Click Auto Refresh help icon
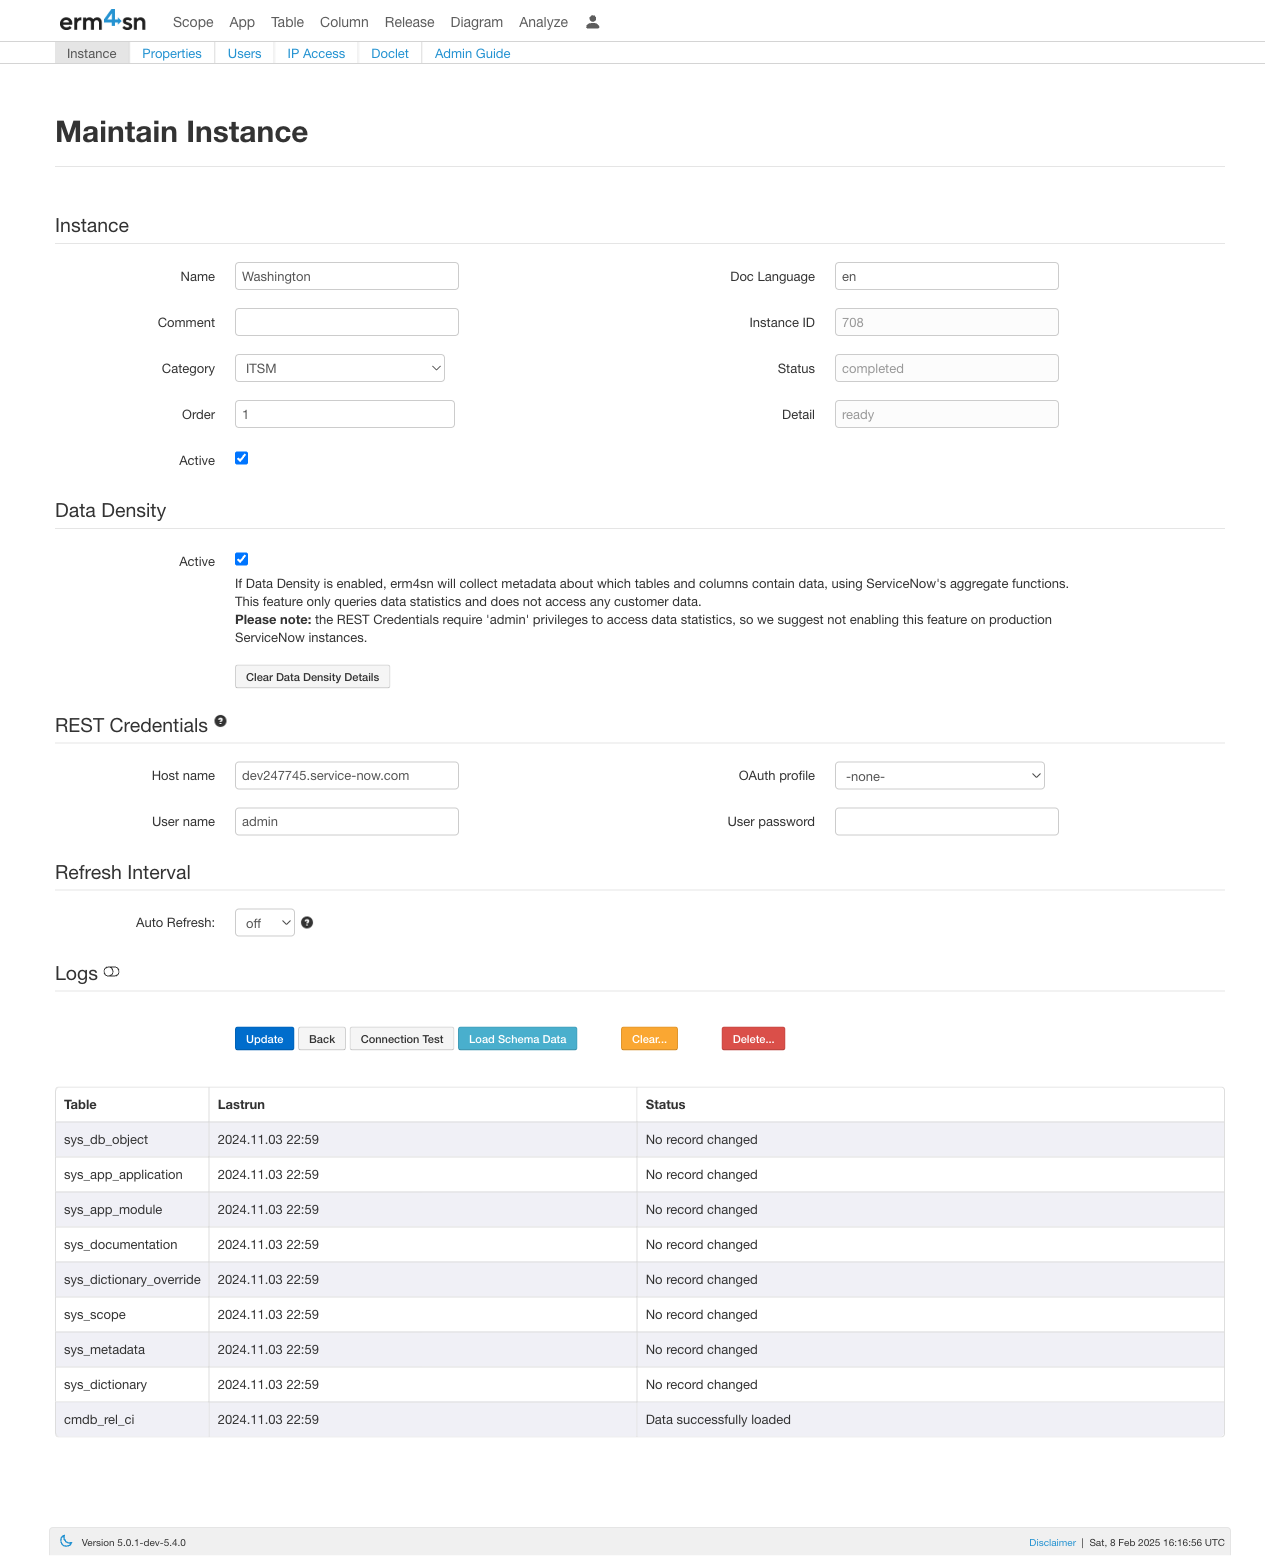This screenshot has width=1265, height=1556. click(307, 923)
